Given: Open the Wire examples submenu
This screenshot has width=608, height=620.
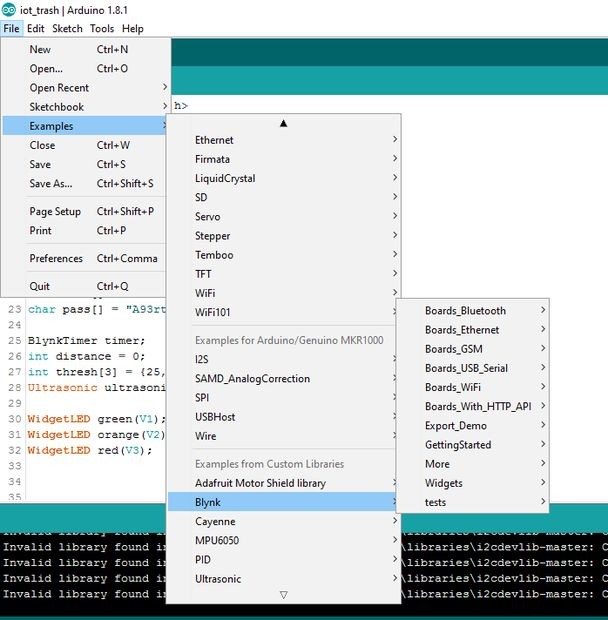Looking at the screenshot, I should [x=282, y=436].
